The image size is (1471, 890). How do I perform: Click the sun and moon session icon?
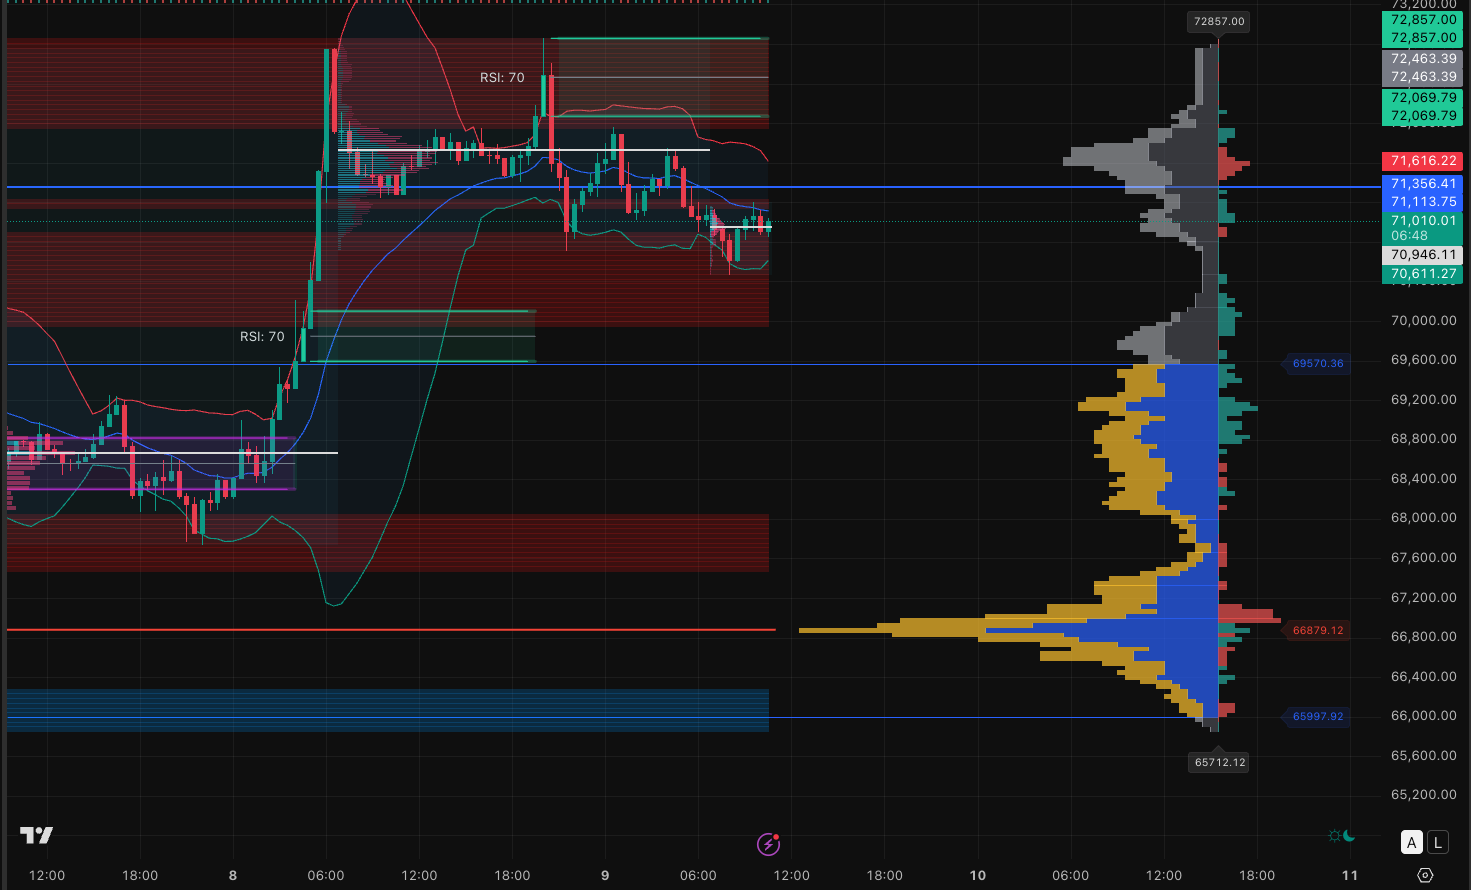[x=1341, y=836]
